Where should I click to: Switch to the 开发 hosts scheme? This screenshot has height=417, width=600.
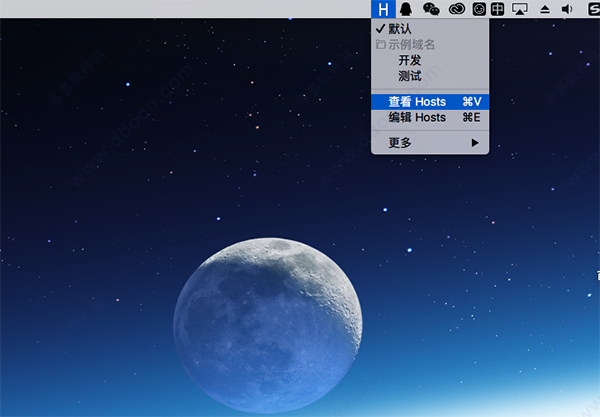430,60
